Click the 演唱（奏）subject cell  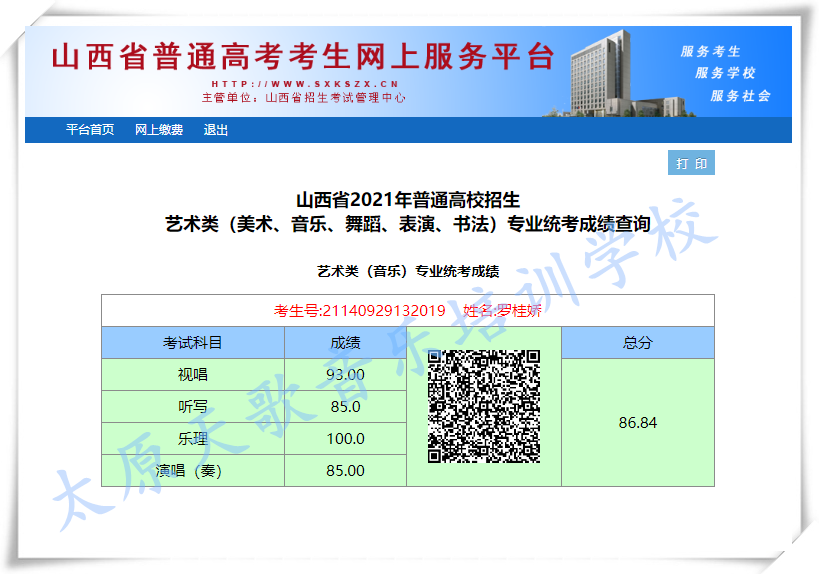[x=193, y=471]
